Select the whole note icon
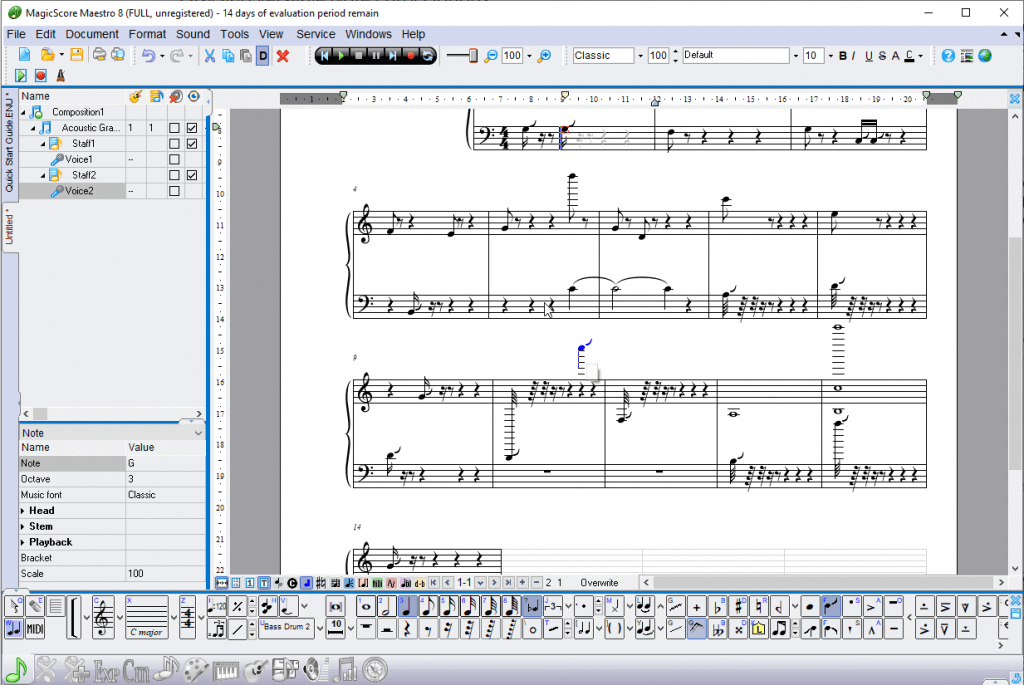Image resolution: width=1024 pixels, height=685 pixels. point(366,608)
